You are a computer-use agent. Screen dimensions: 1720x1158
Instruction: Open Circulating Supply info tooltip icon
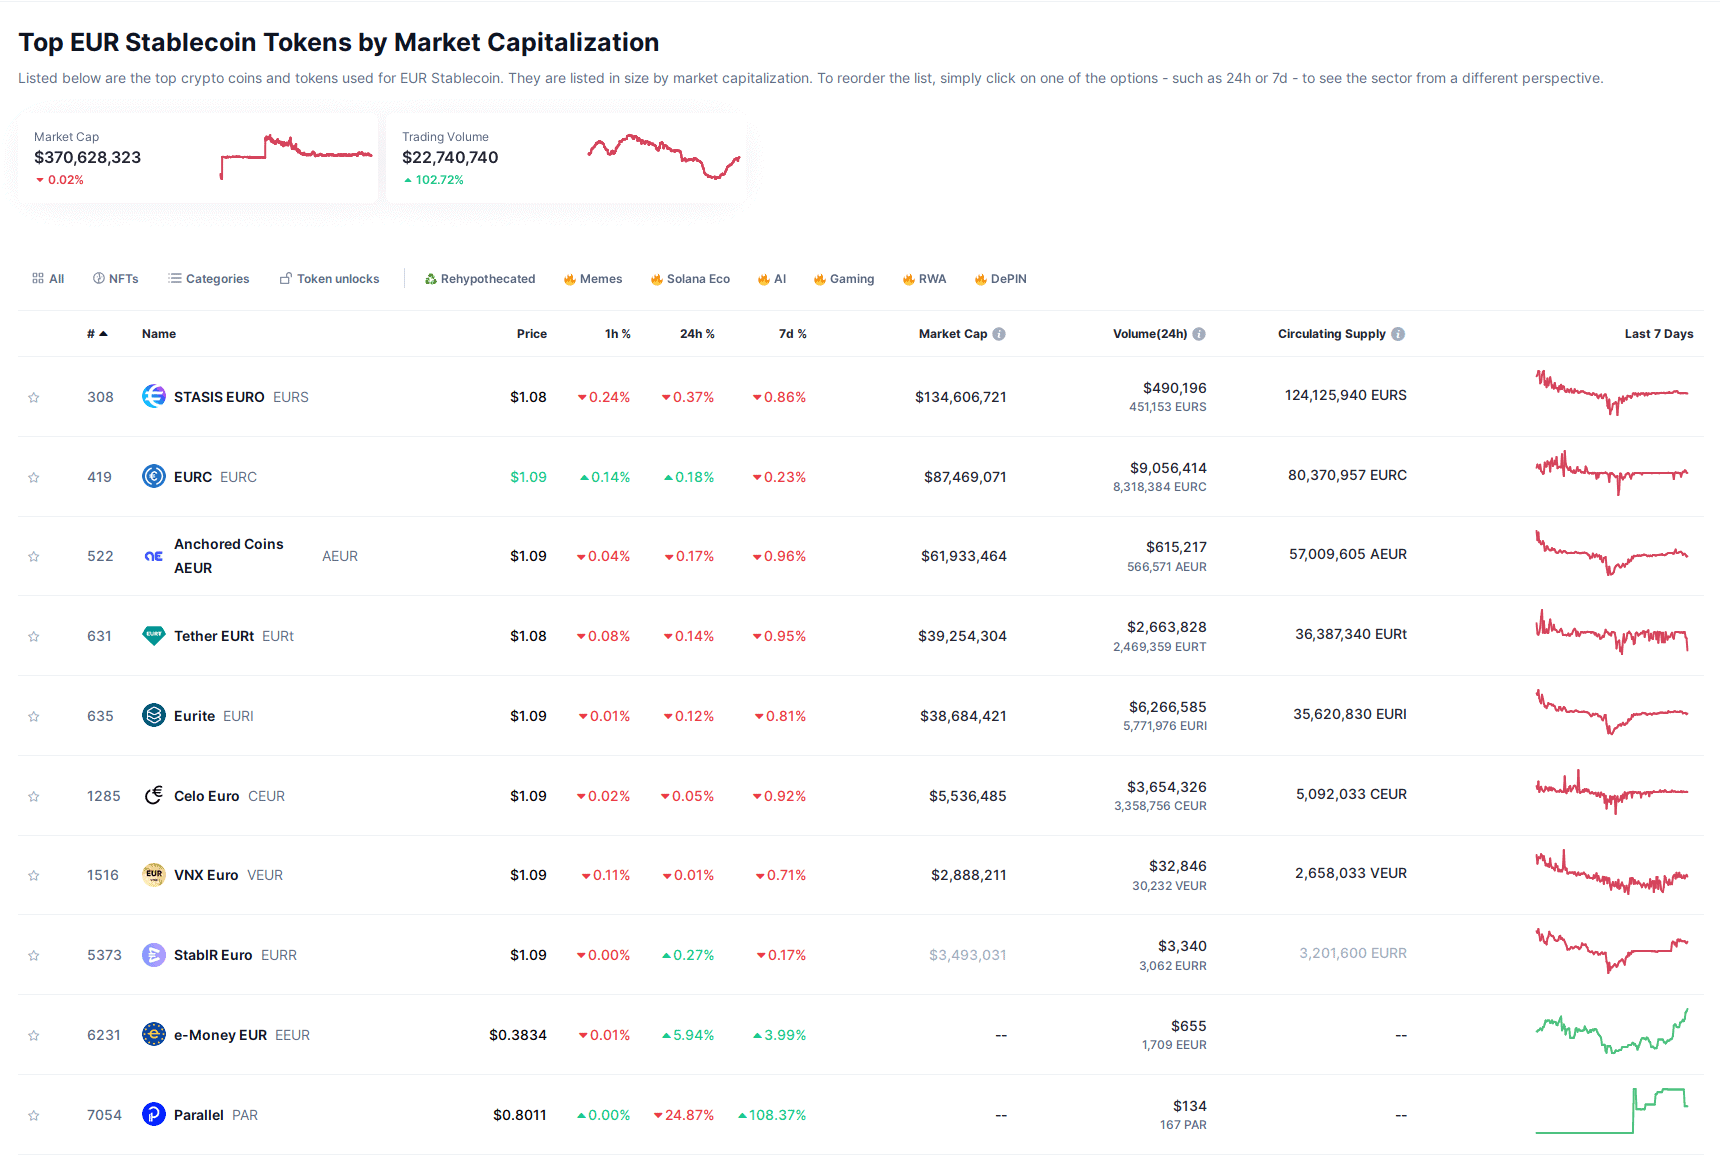click(1398, 334)
